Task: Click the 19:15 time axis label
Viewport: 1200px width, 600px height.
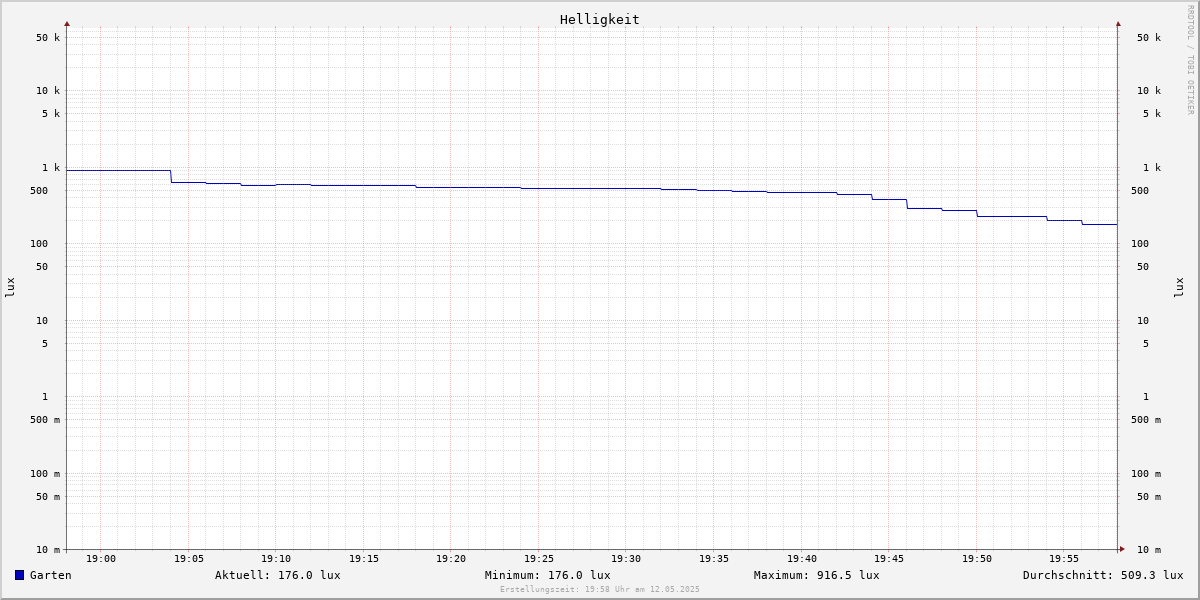Action: [364, 559]
